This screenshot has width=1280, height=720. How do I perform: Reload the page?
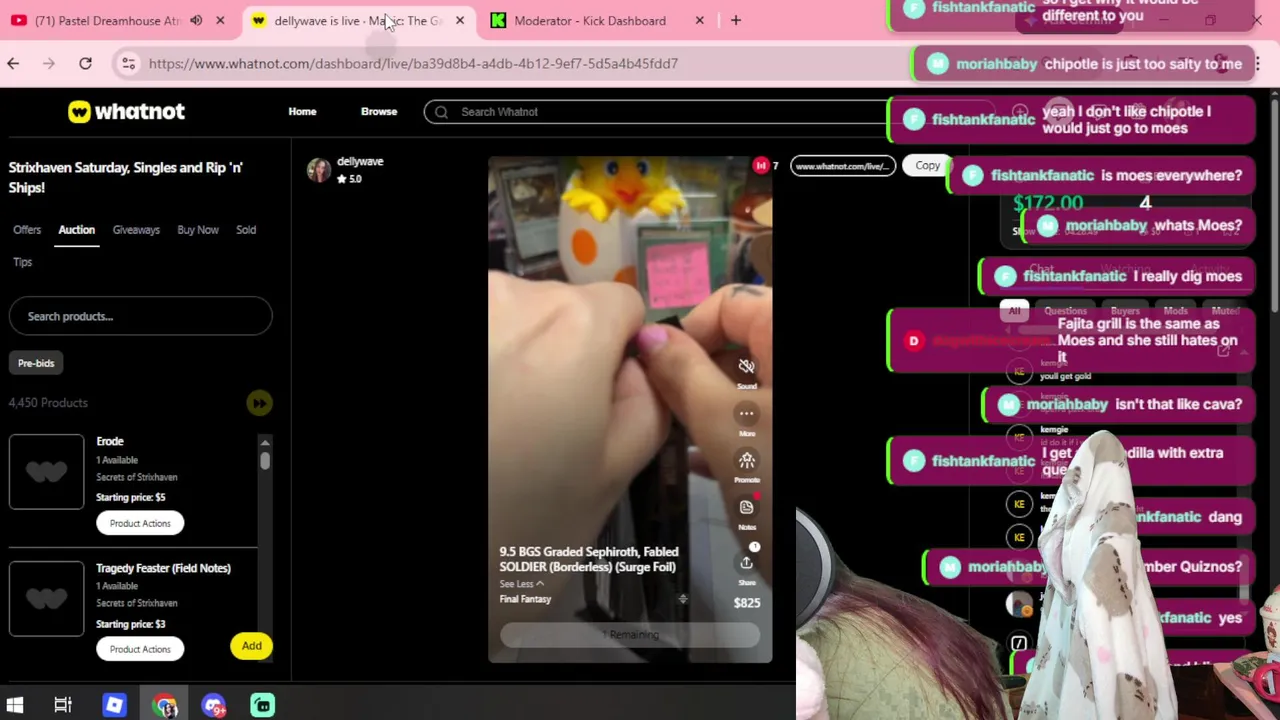(85, 63)
